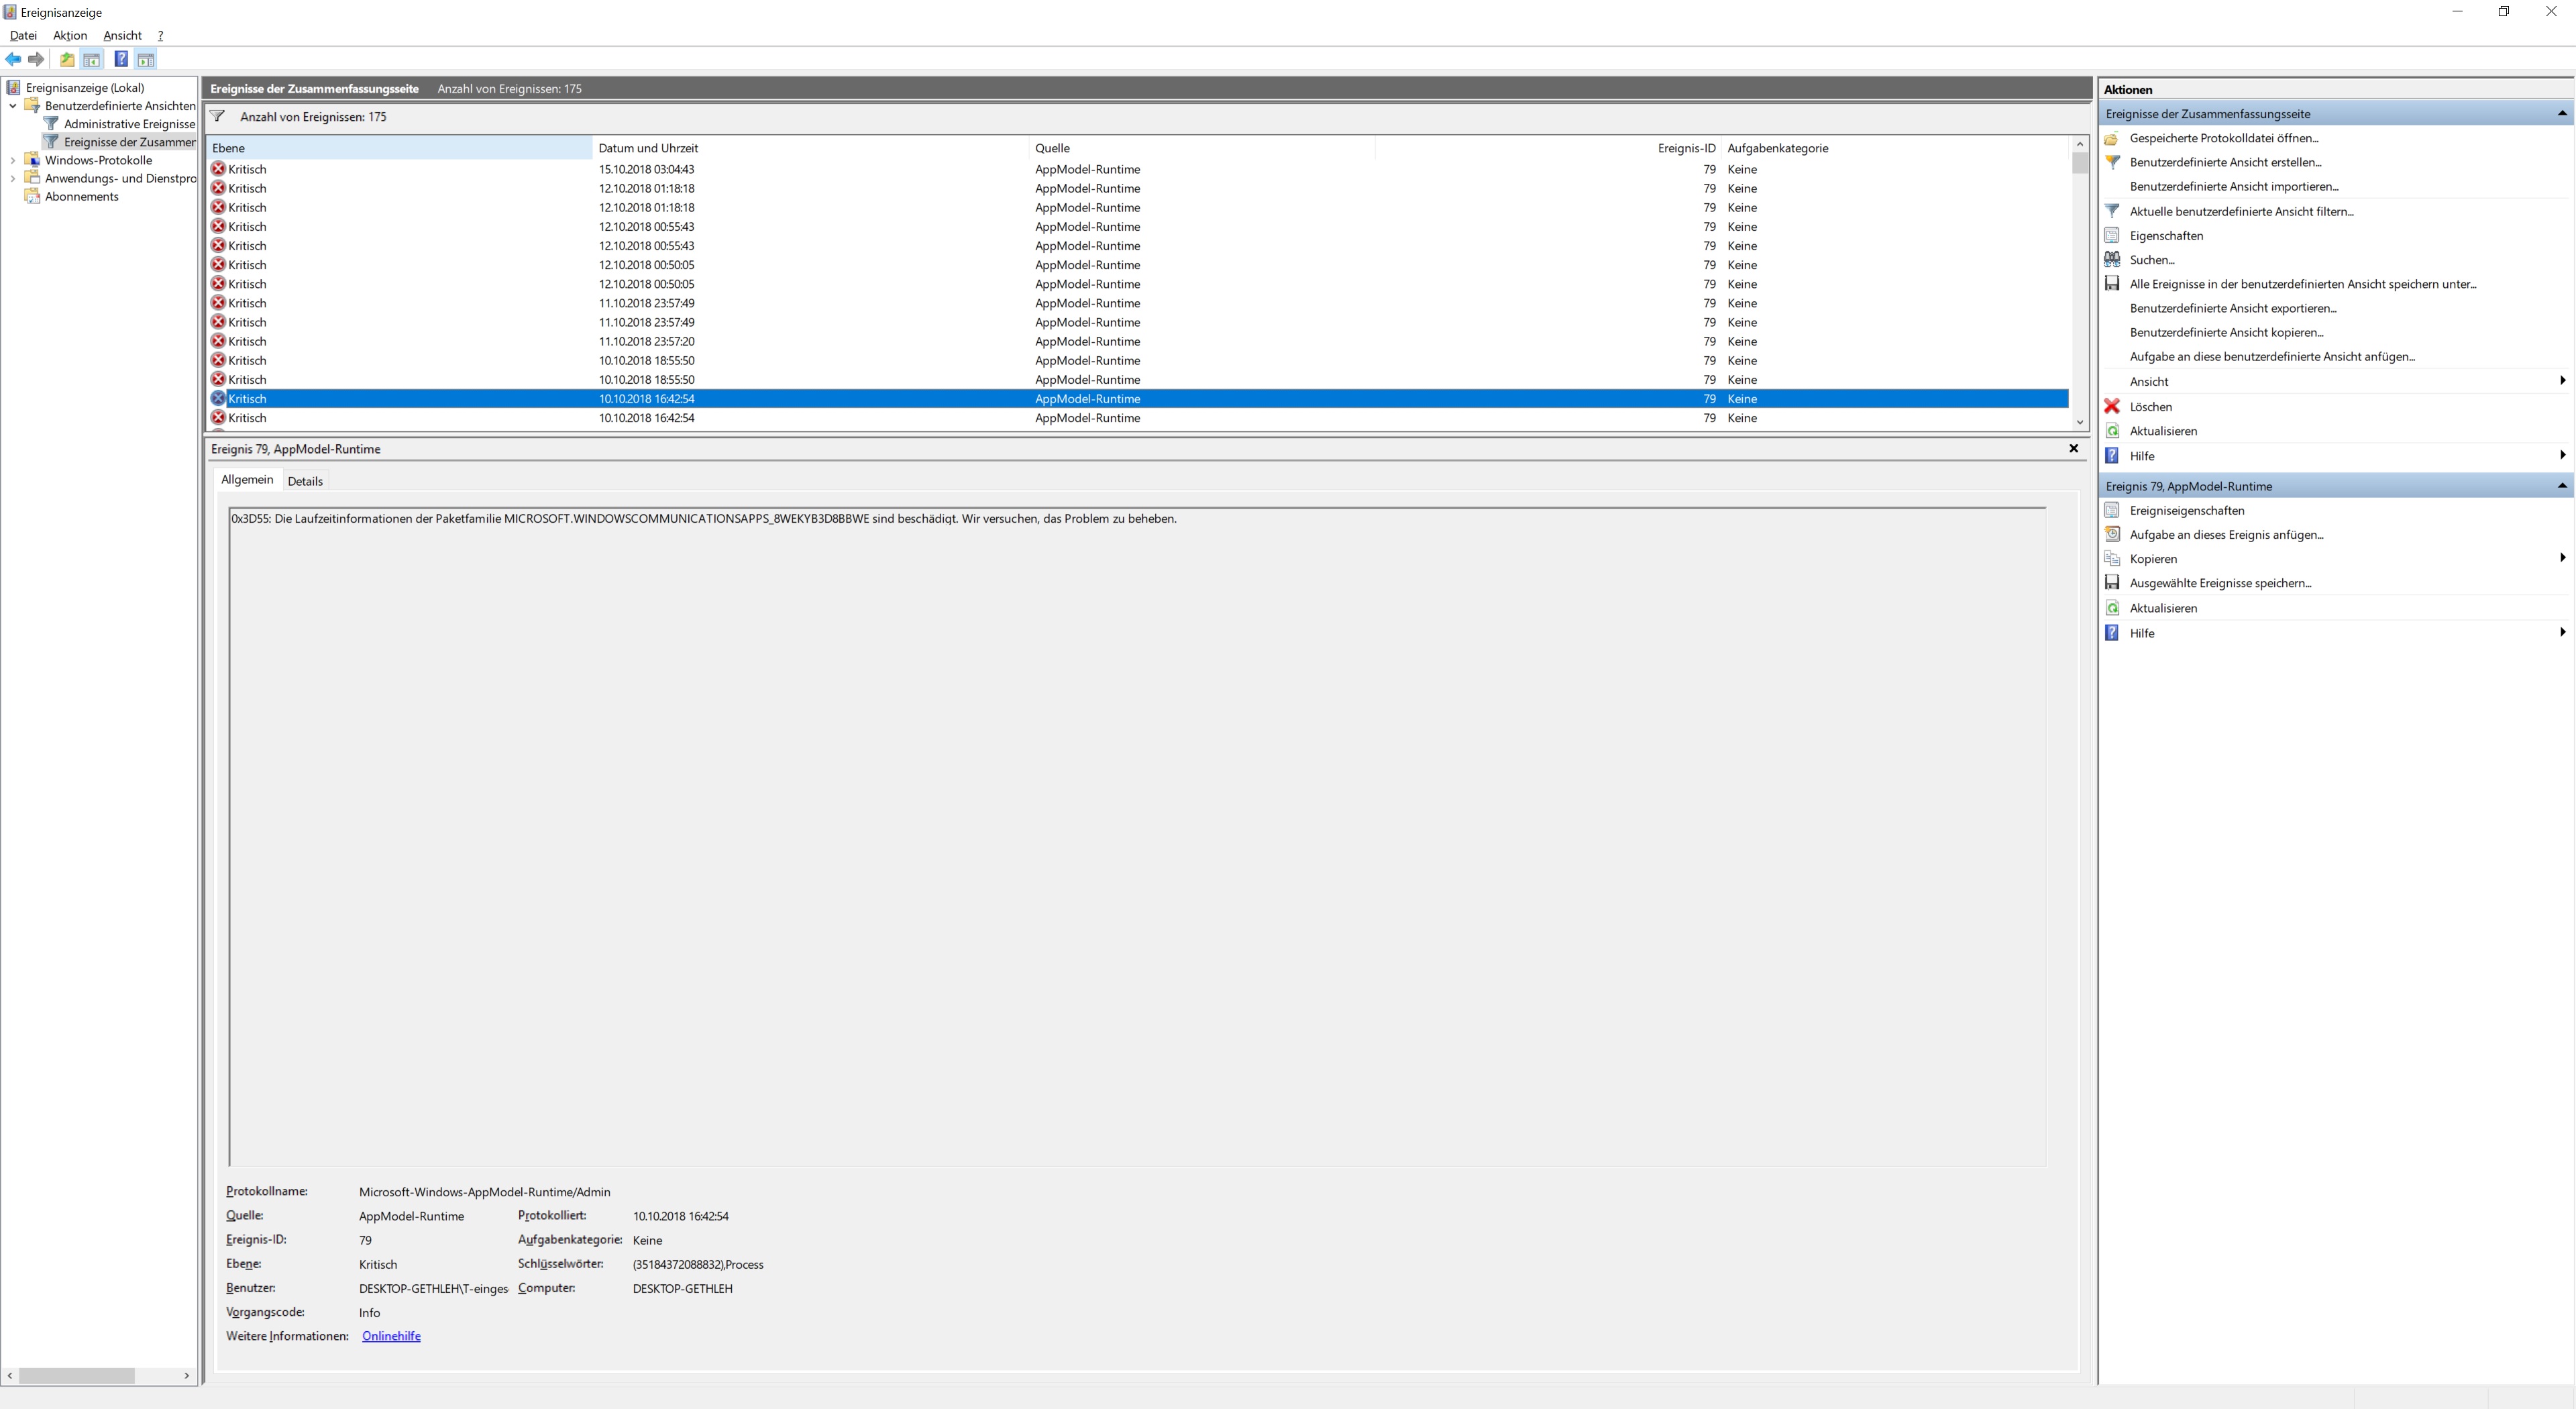Click the Ereignisanzeige (Lokal) root icon
The height and width of the screenshot is (1409, 2576).
(x=13, y=87)
